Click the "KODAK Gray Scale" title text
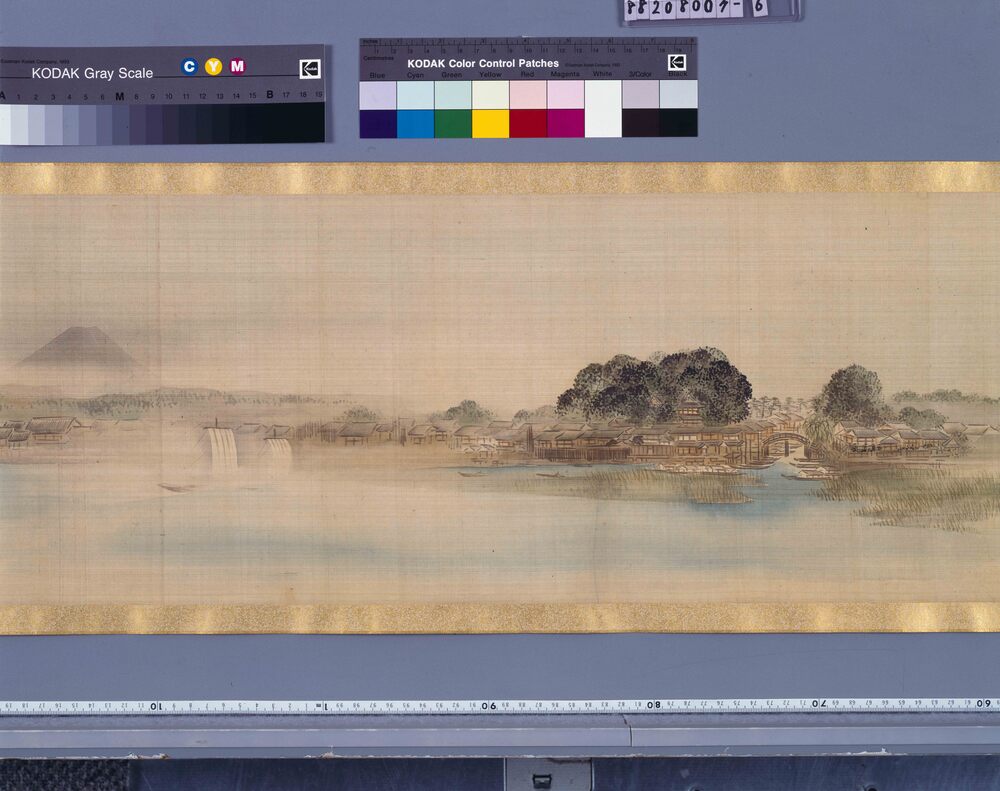The width and height of the screenshot is (1000, 791). point(92,73)
